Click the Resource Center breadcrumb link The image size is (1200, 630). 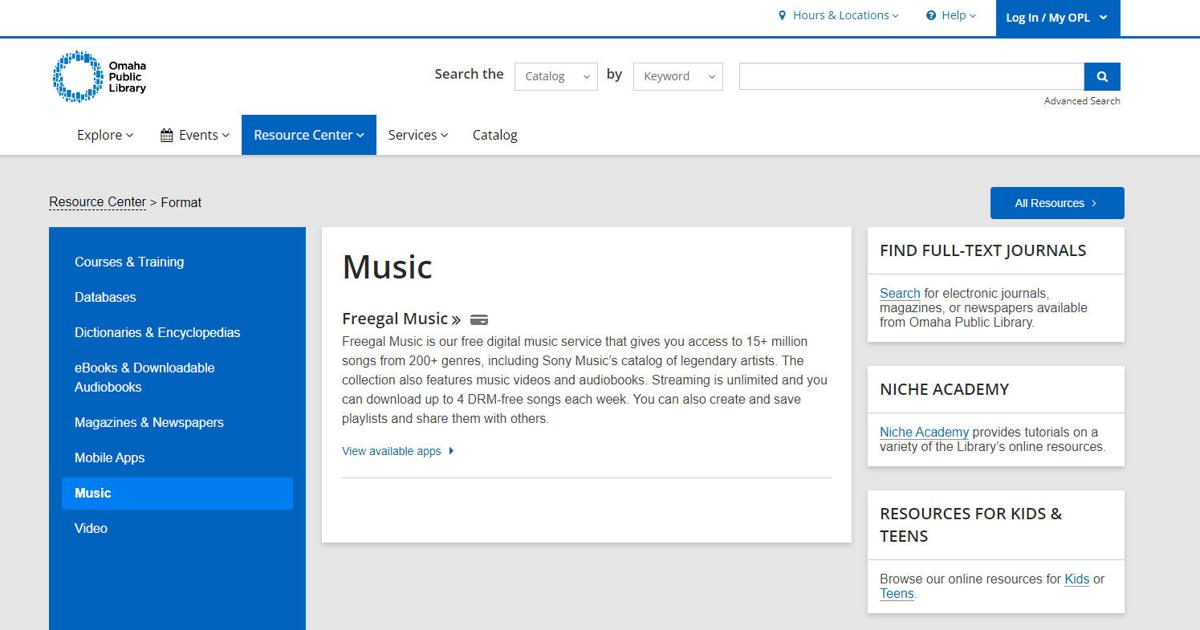click(97, 202)
